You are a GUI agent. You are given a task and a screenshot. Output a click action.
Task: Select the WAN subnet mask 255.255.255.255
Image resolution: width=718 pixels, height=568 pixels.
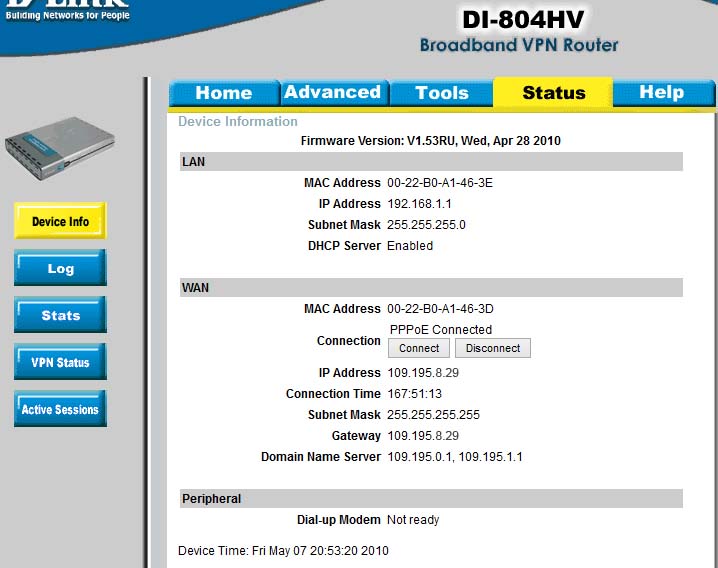click(433, 415)
